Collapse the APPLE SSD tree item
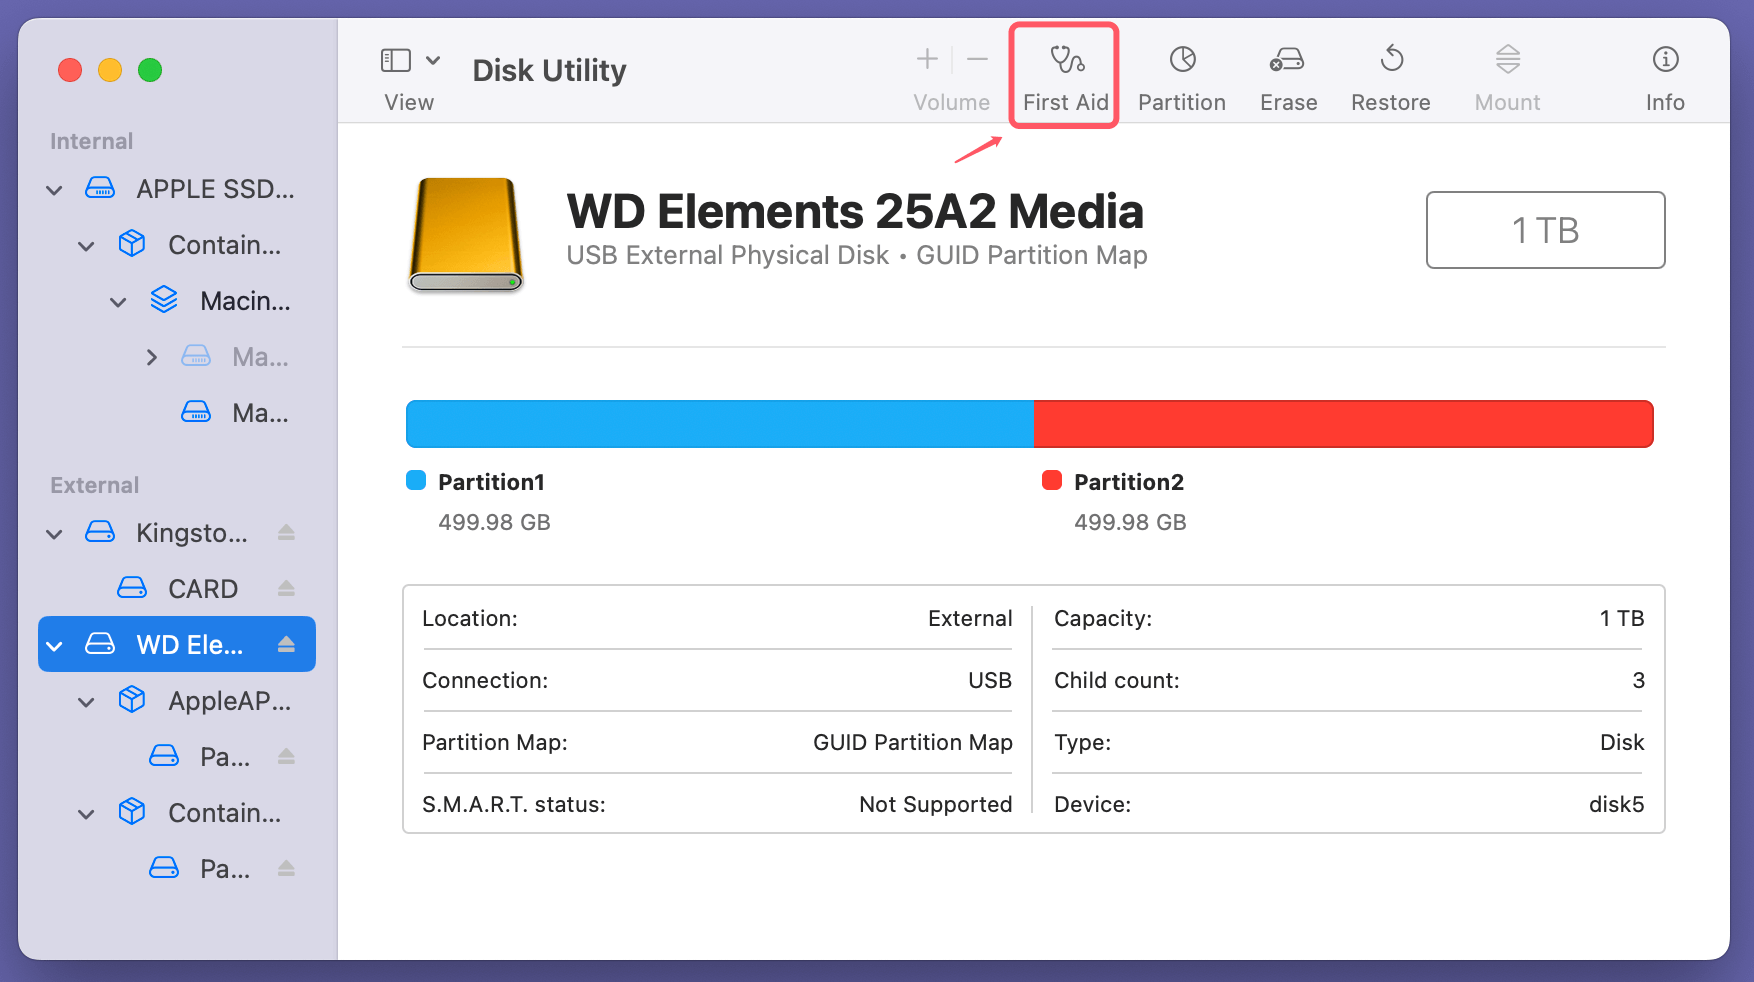 54,190
